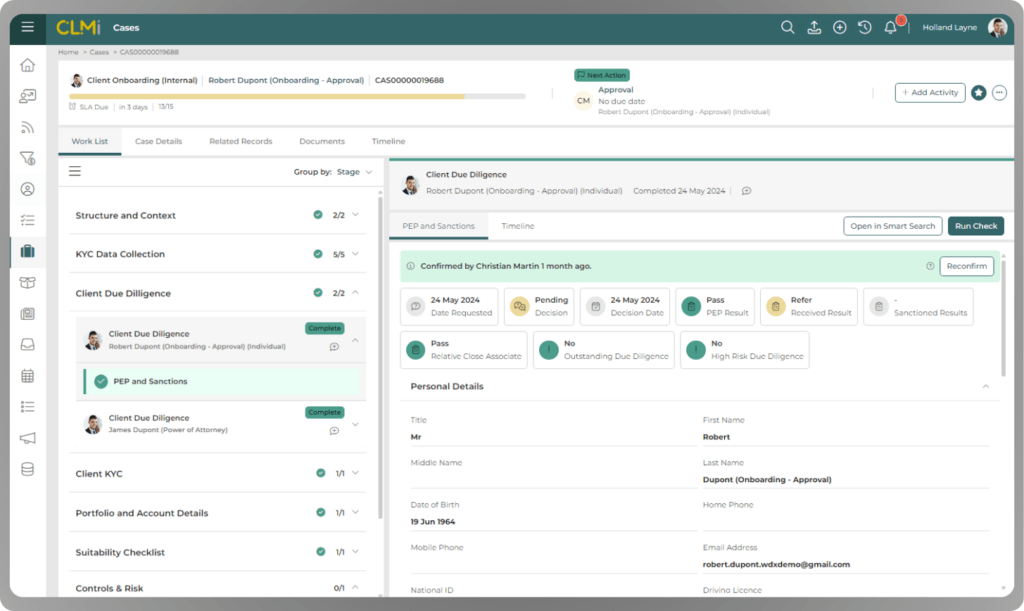The height and width of the screenshot is (611, 1024).
Task: Open the checklist tasks icon in left sidebar
Action: (x=27, y=220)
